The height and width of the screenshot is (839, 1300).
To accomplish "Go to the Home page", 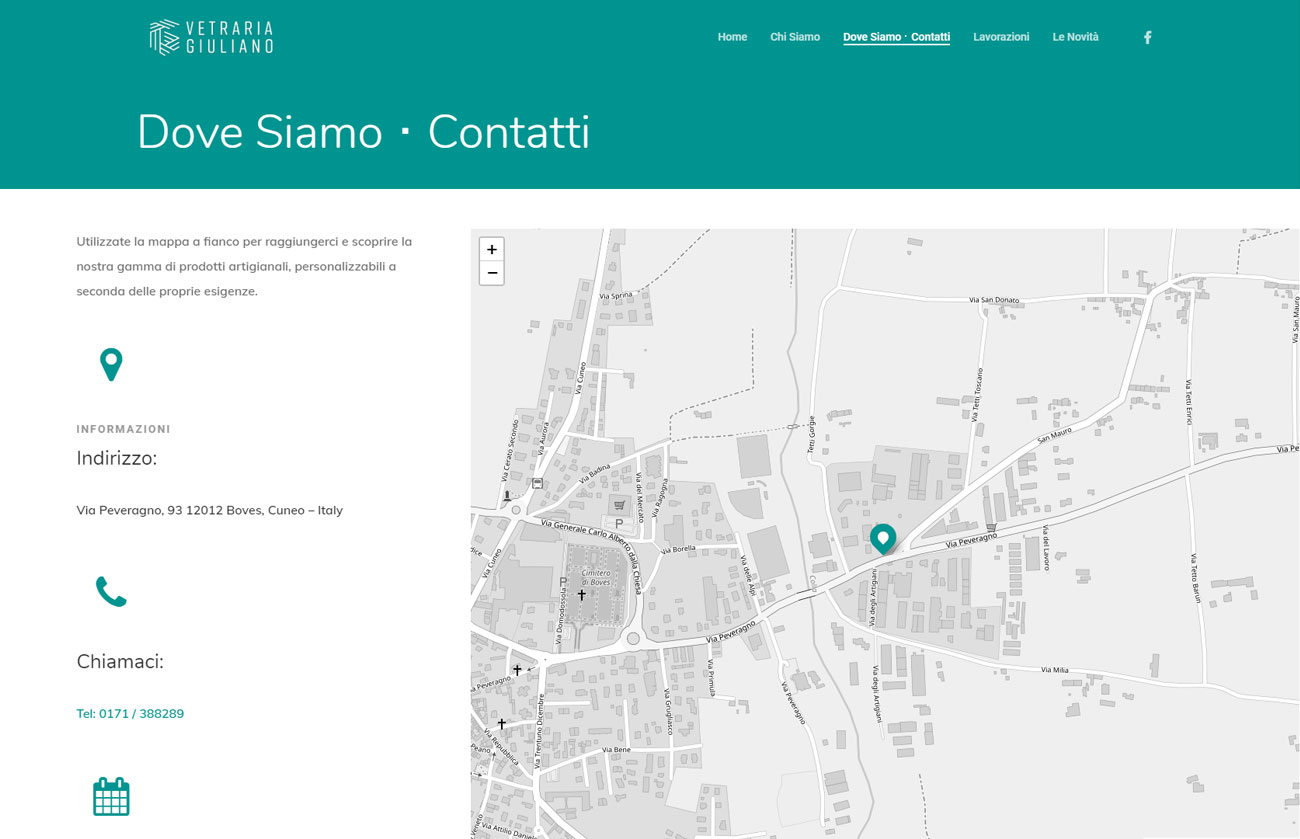I will click(732, 37).
